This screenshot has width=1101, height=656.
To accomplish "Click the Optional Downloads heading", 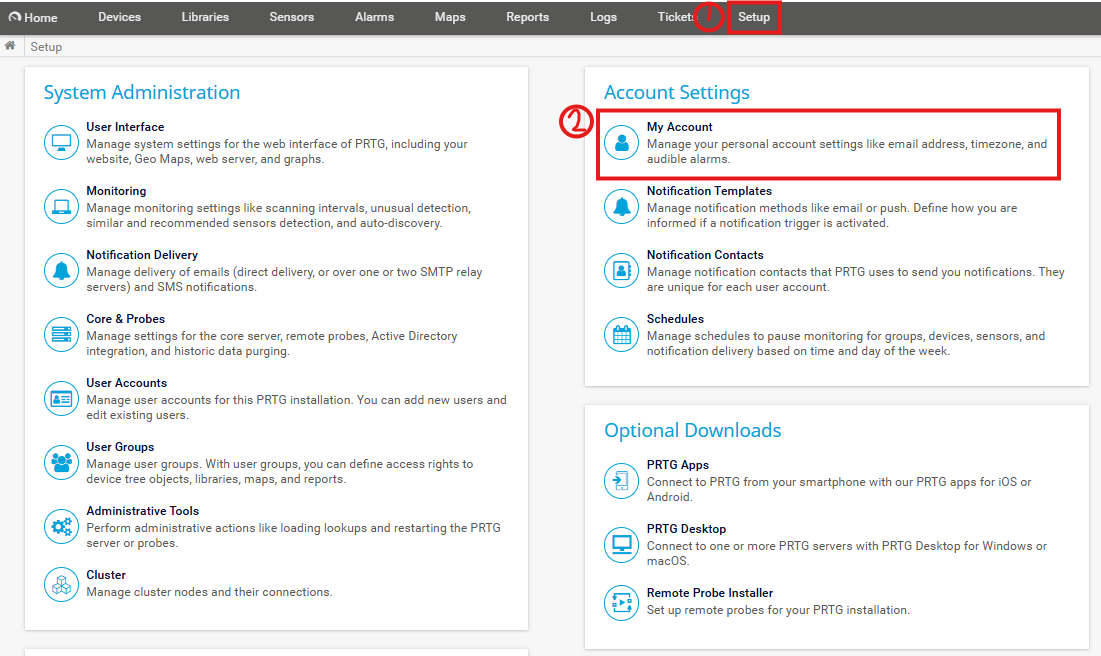I will coord(692,430).
